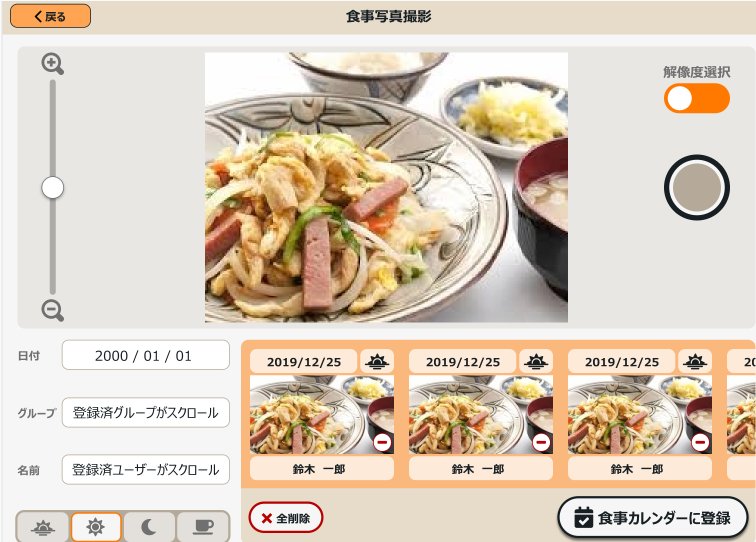This screenshot has width=756, height=542.
Task: Select the snack coffee cup tab
Action: (203, 527)
